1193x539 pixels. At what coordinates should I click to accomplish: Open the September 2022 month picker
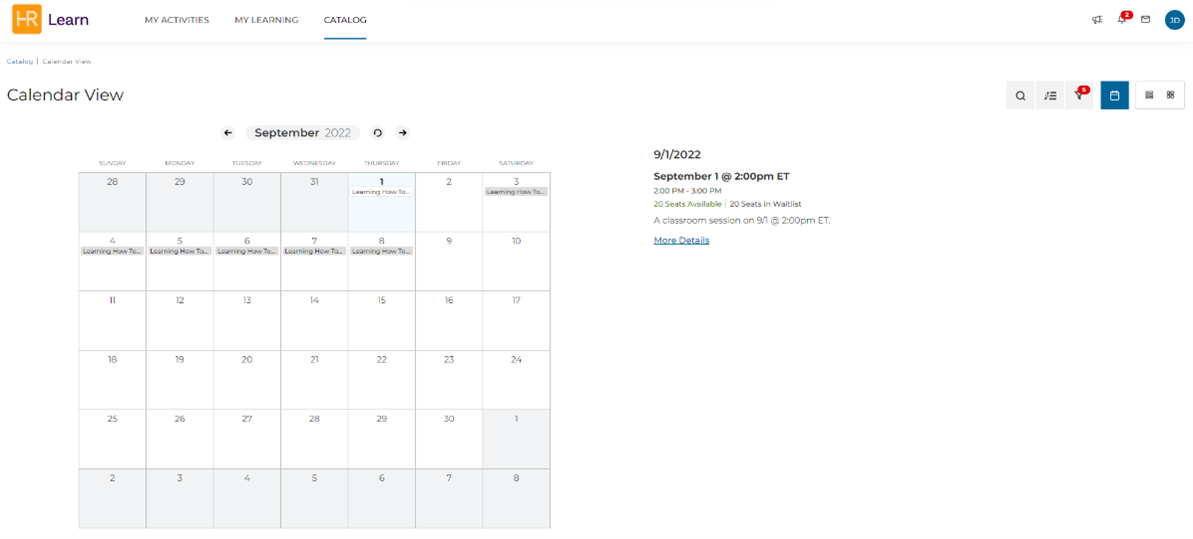pos(302,132)
